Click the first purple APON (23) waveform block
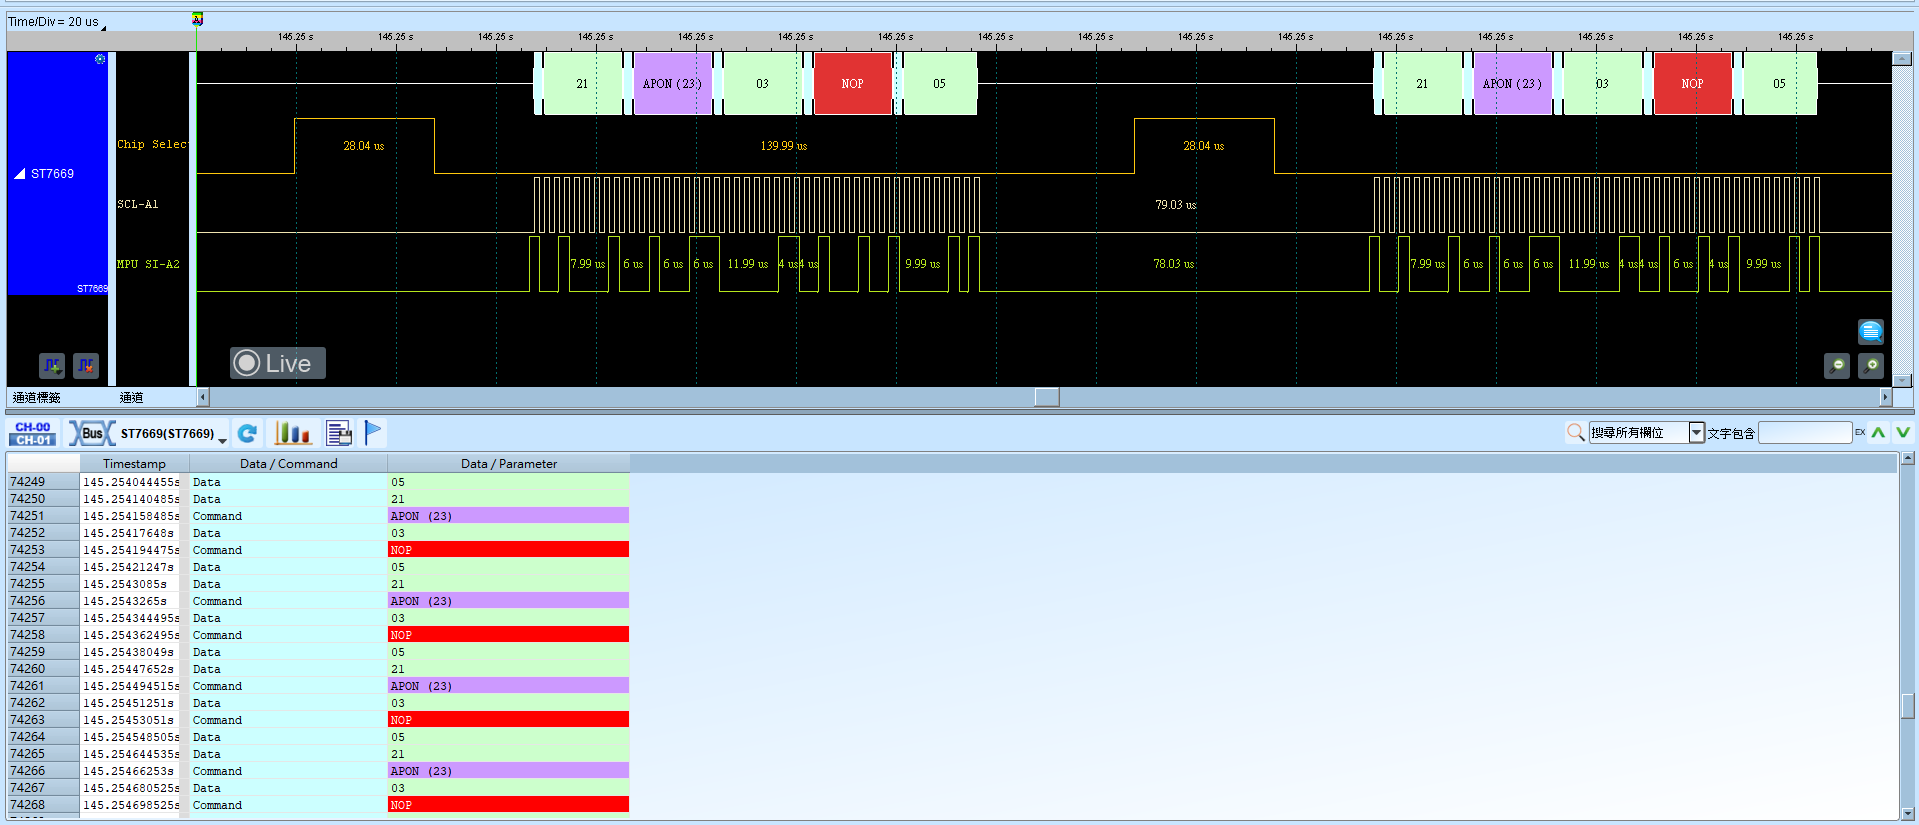The image size is (1919, 825). click(x=673, y=84)
